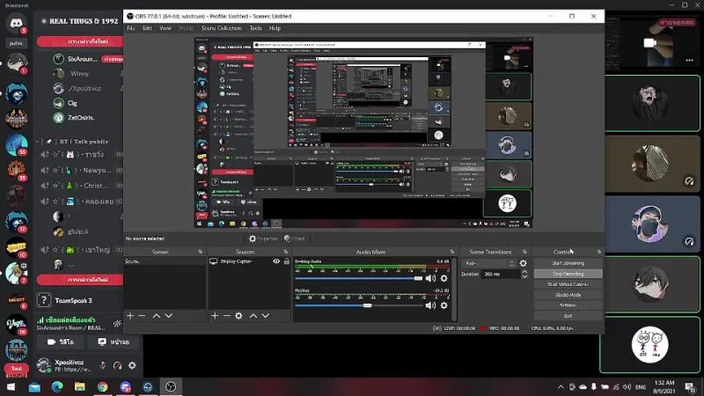The width and height of the screenshot is (704, 396).
Task: Open Google Chrome from the taskbar
Action: pos(103,387)
